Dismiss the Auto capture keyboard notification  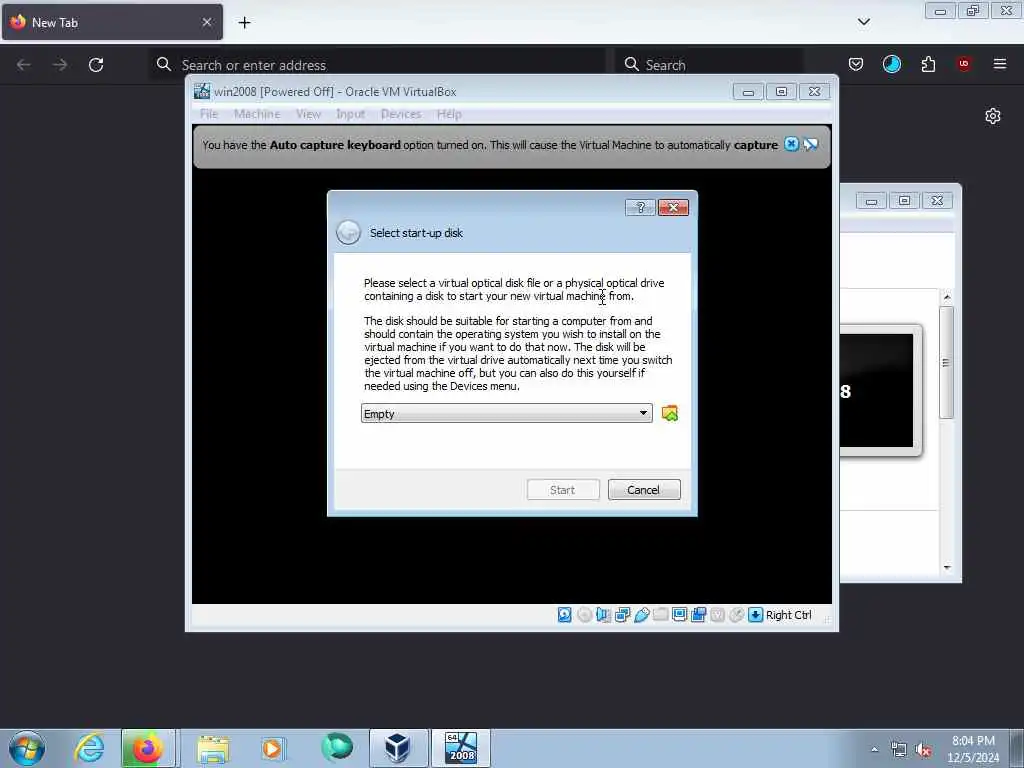click(792, 144)
